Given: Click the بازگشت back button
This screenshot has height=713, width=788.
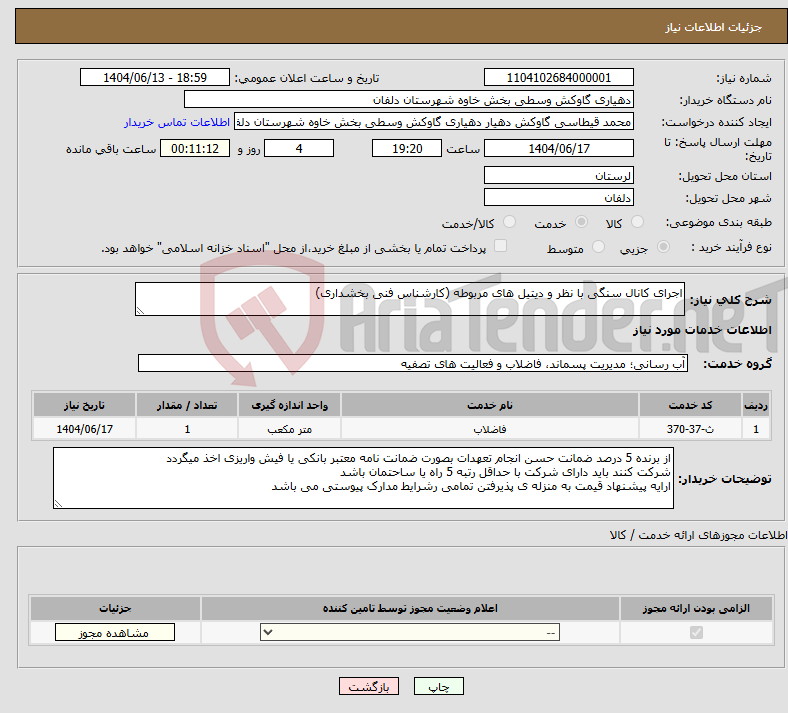Looking at the screenshot, I should (x=369, y=686).
